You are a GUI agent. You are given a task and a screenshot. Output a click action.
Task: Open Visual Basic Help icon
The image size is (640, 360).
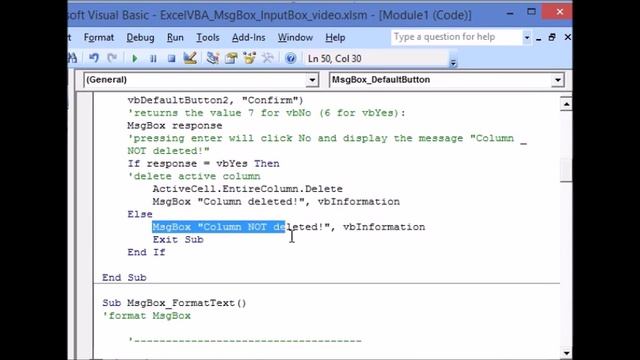pos(291,58)
